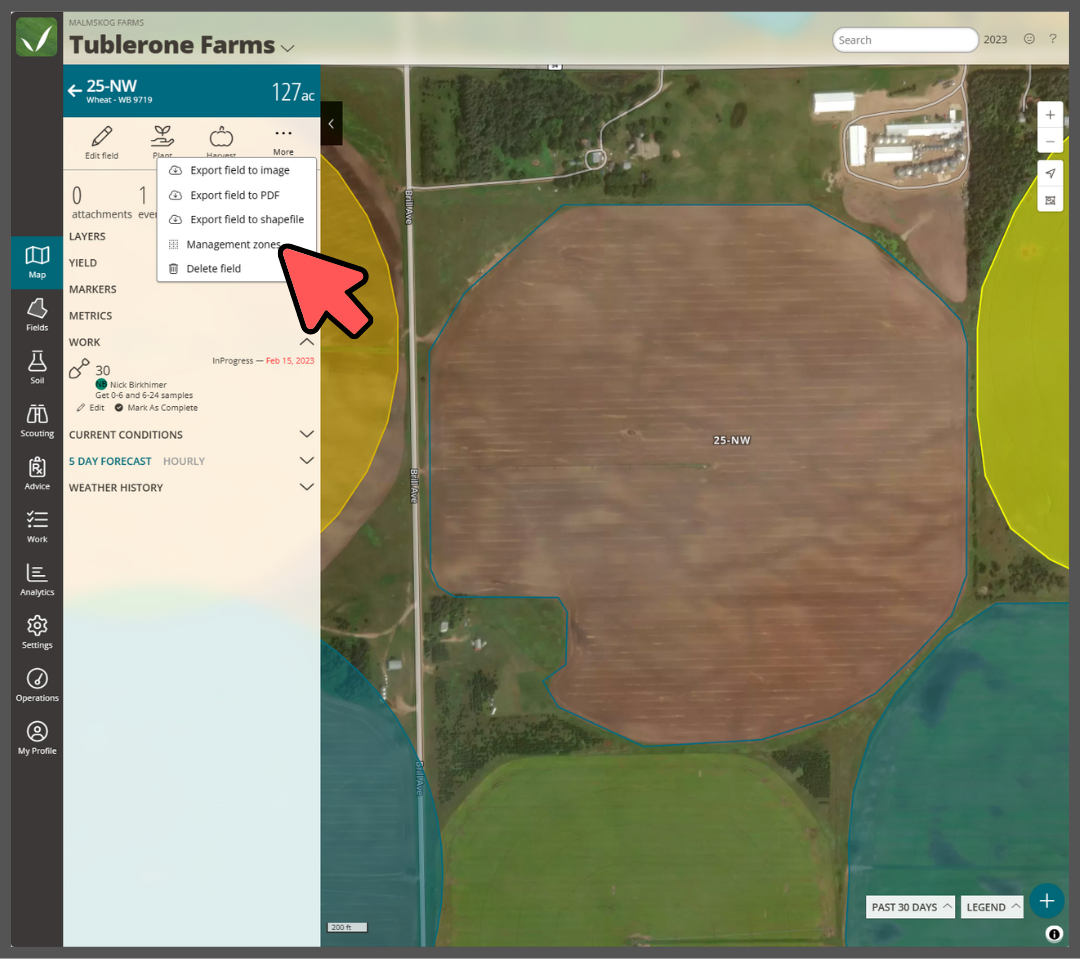Open the Settings gear section
Screen dimensions: 1080x960
[37, 632]
